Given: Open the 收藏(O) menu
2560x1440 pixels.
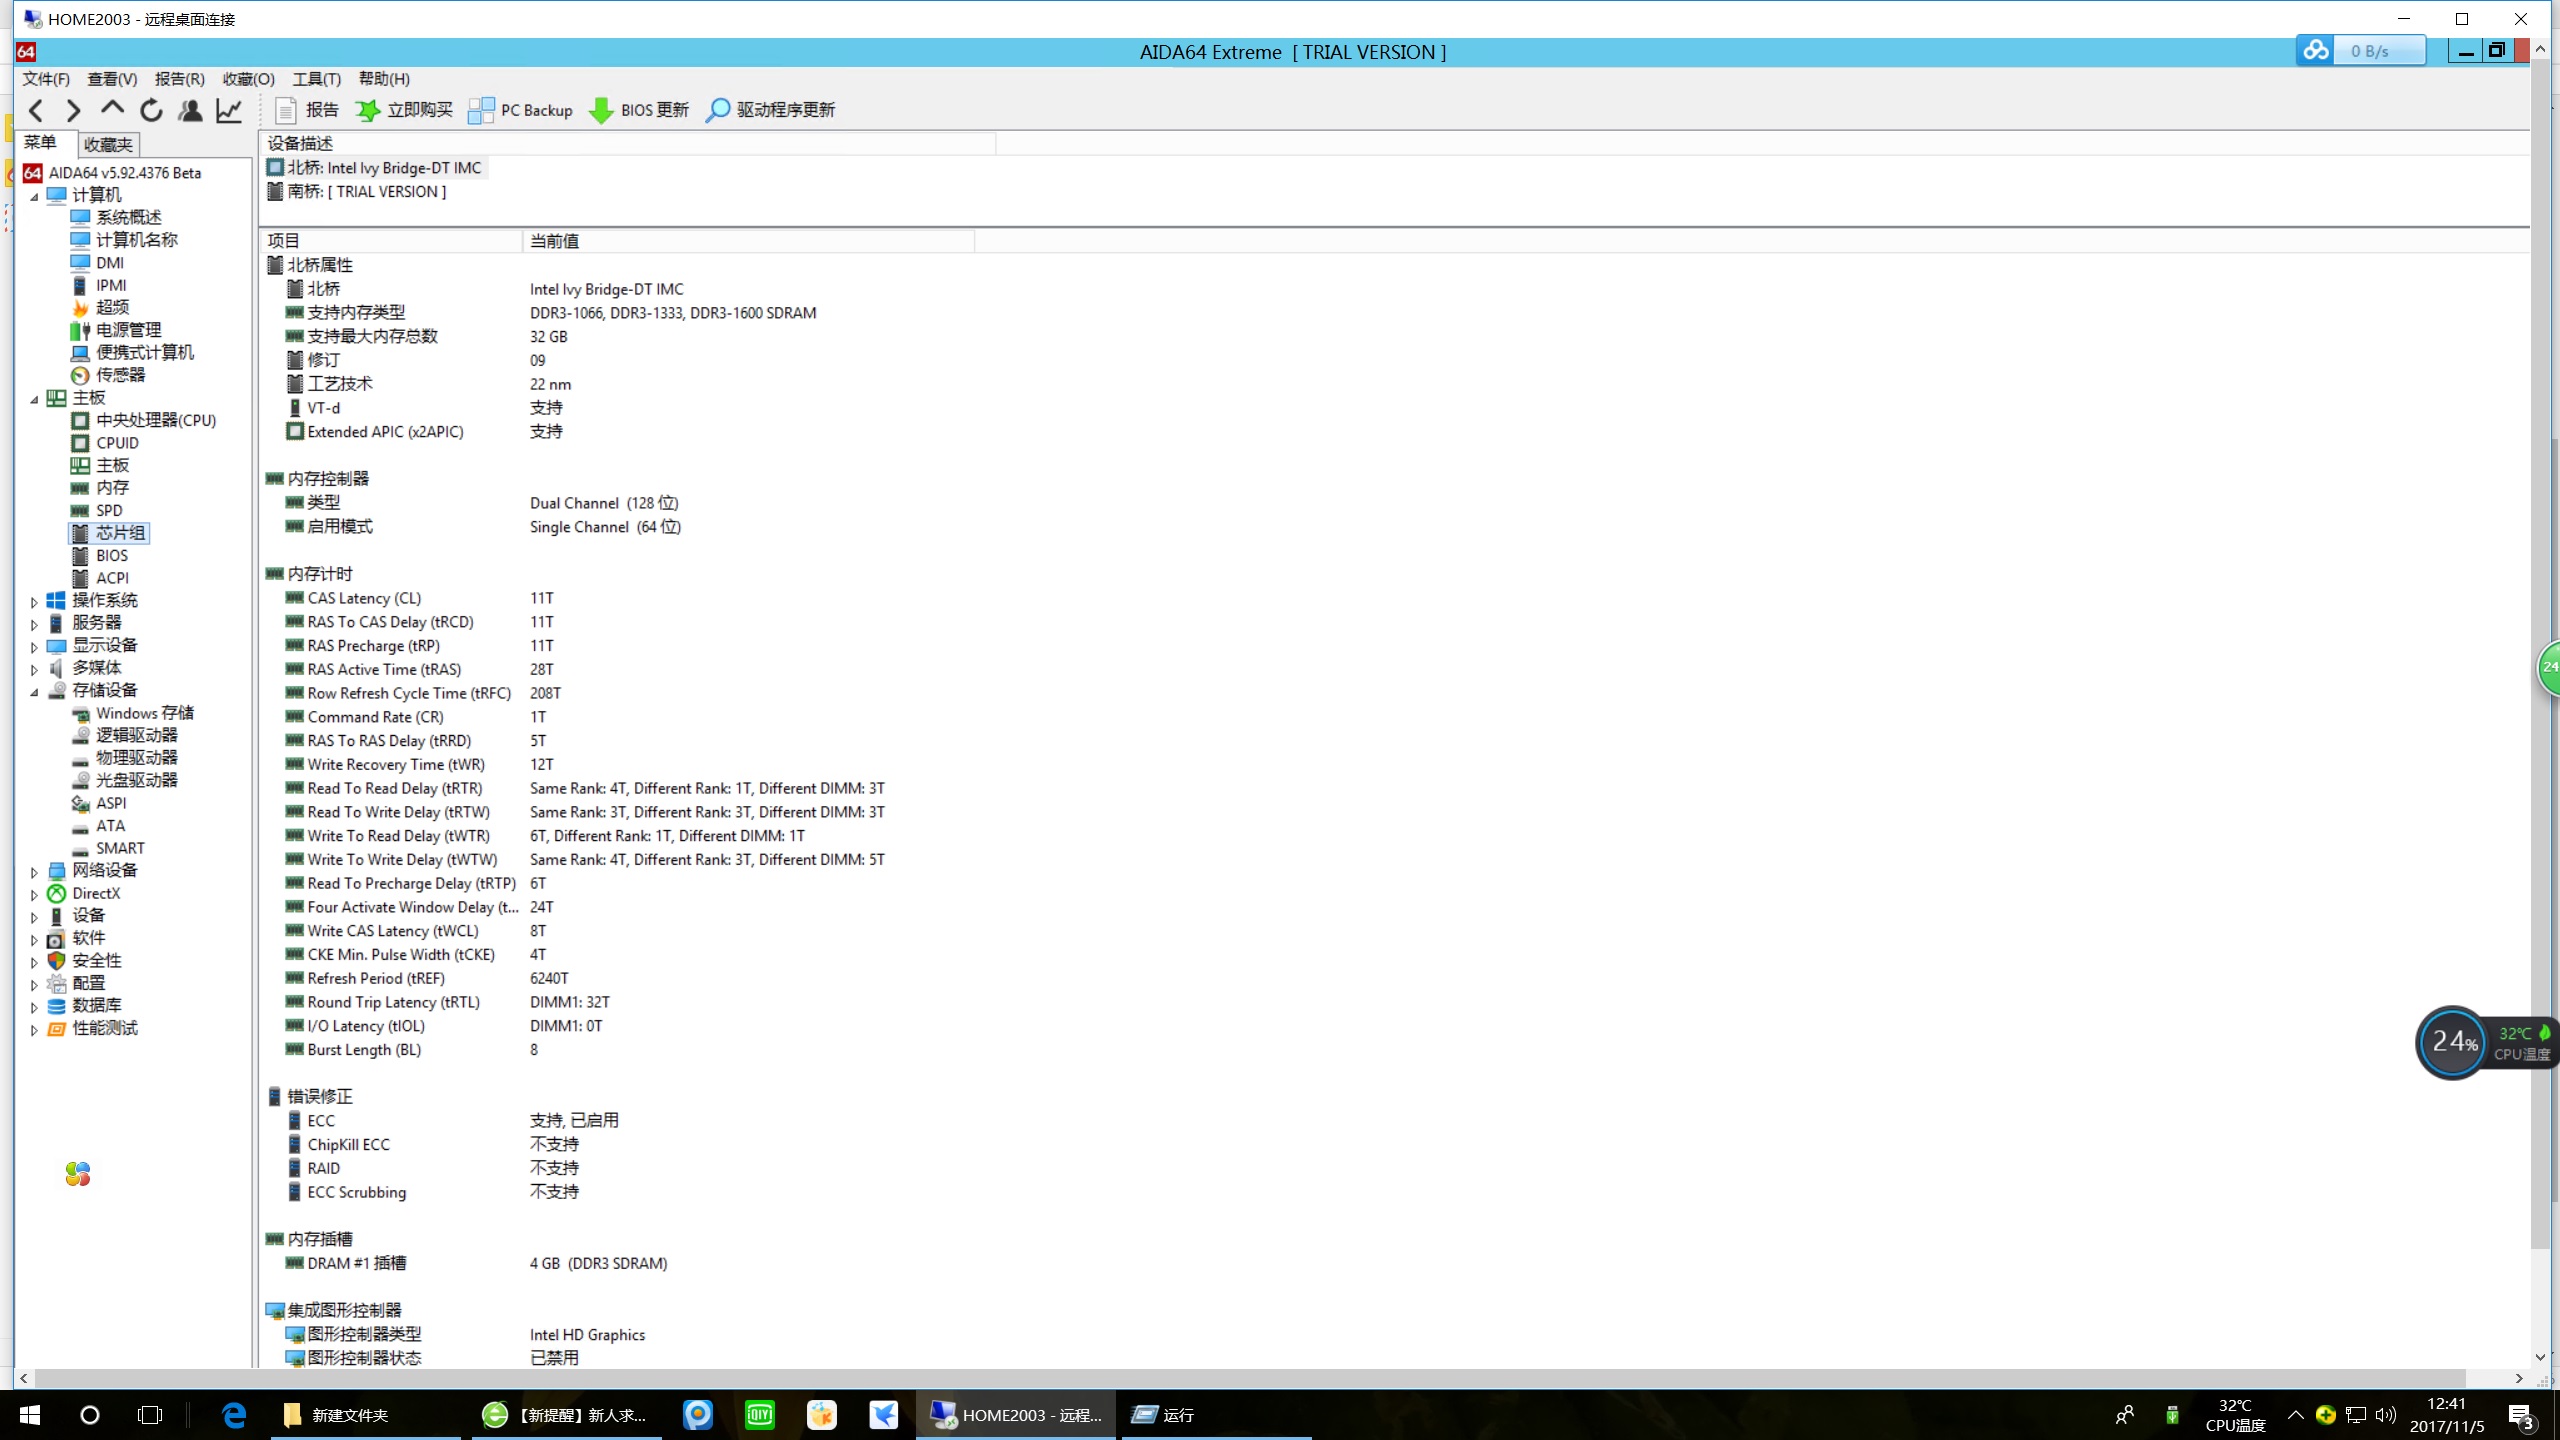Looking at the screenshot, I should (248, 79).
